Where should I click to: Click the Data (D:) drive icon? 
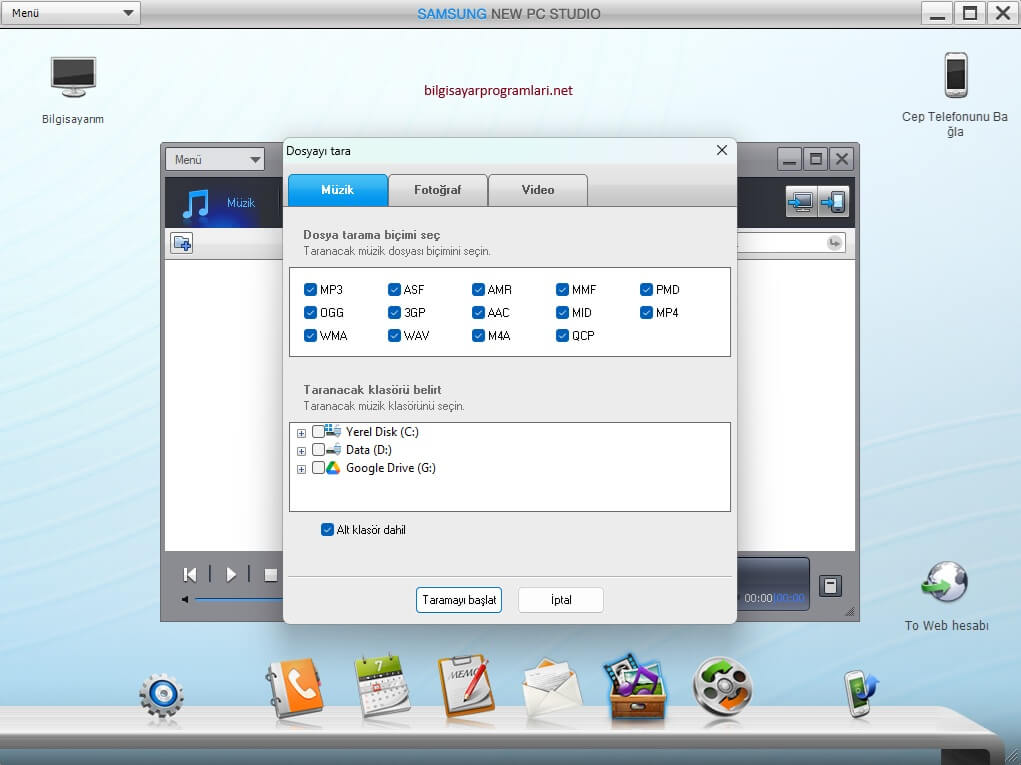tap(333, 449)
